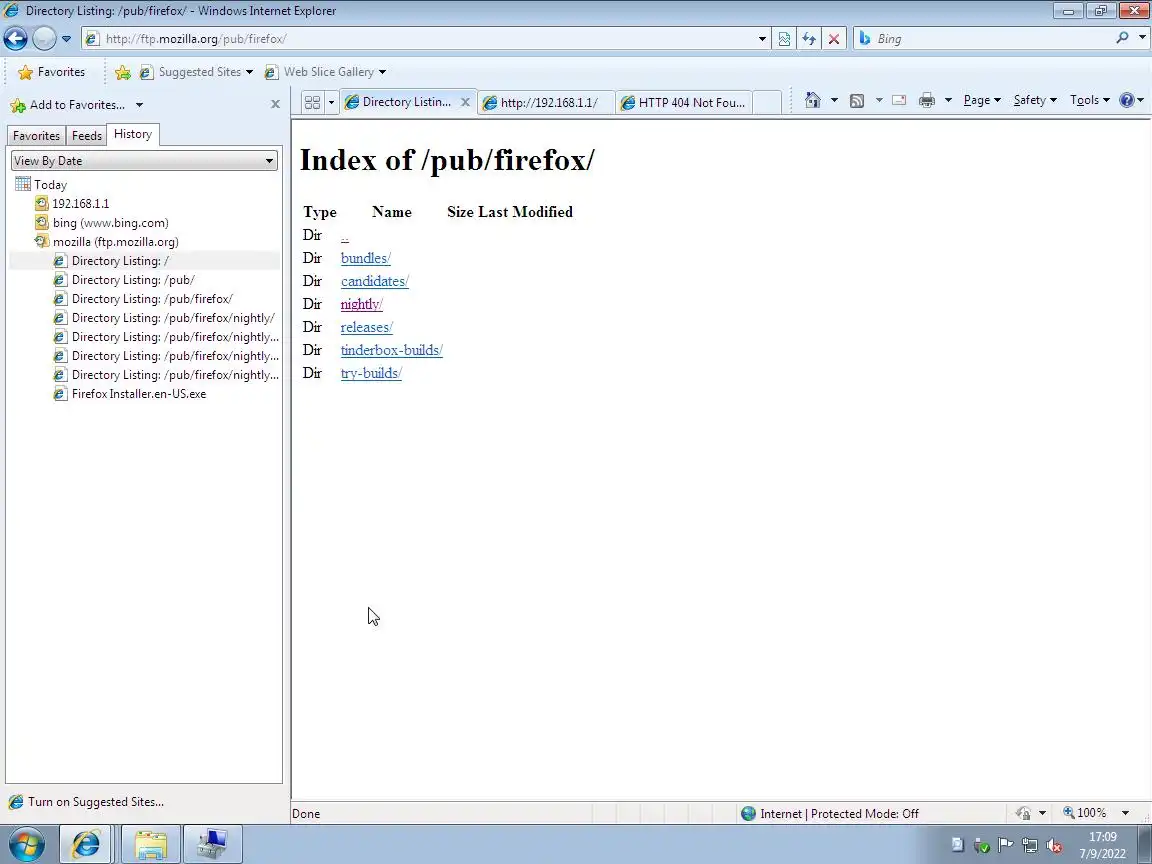Expand bing (www.bing.com) history folder
Screen dimensions: 1152x864
[102, 223]
